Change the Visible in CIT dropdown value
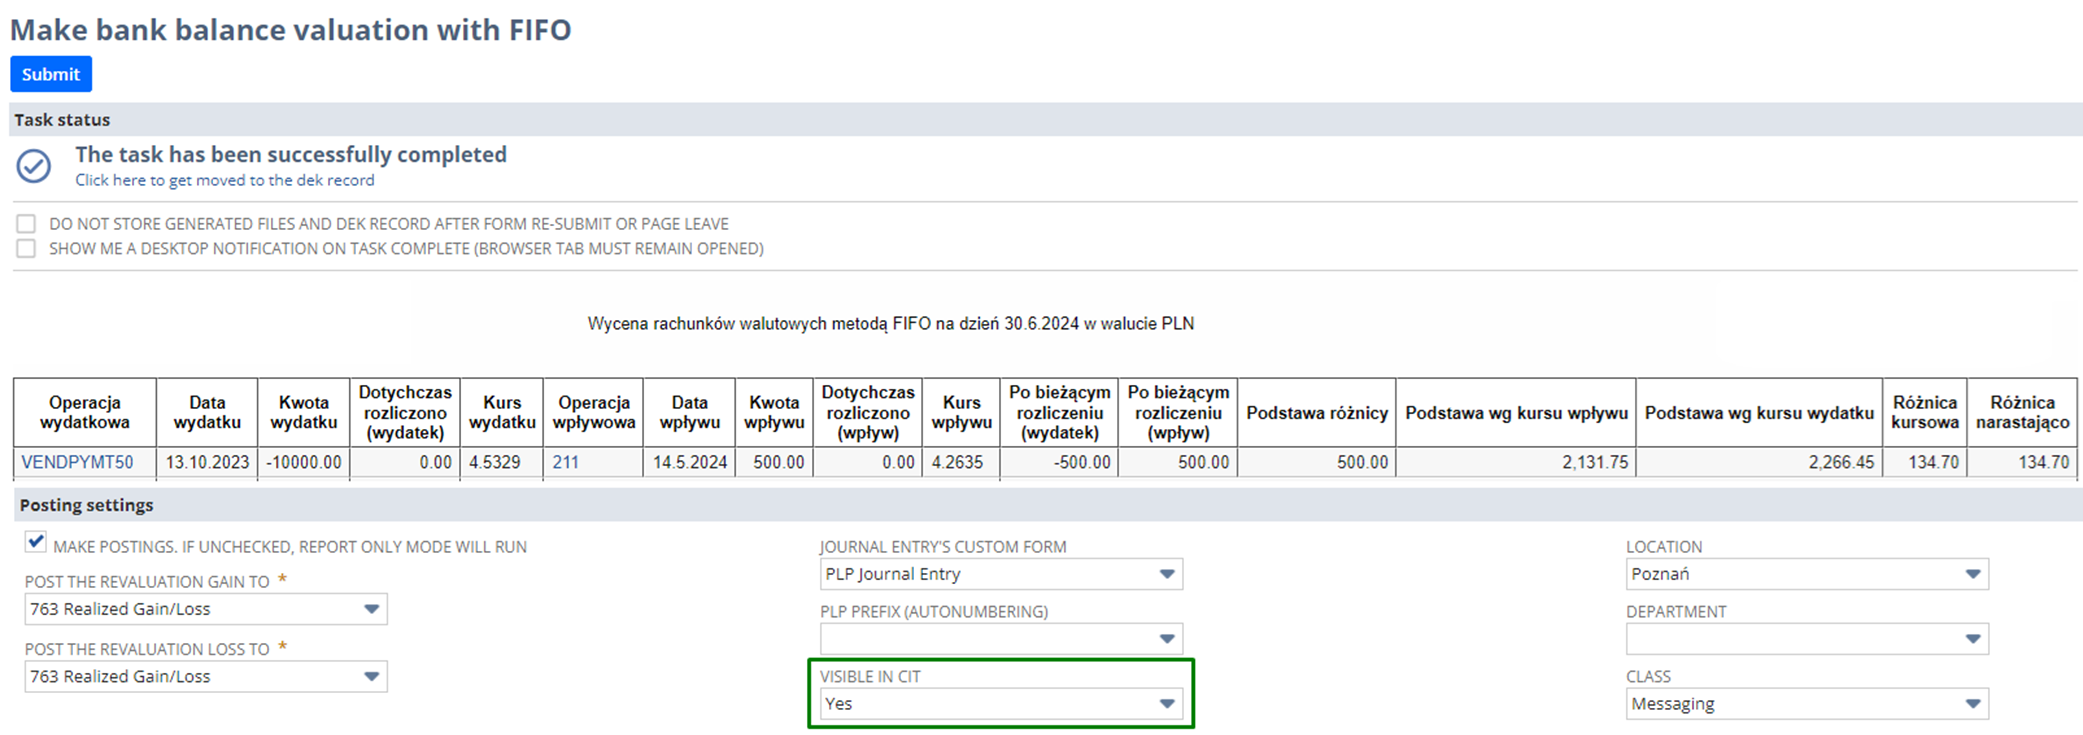 (x=1000, y=704)
